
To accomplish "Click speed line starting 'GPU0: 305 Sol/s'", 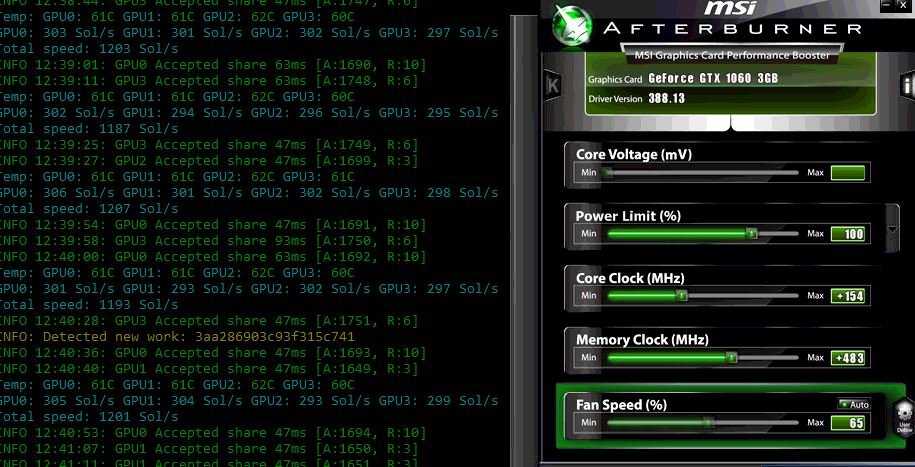I will coord(249,400).
